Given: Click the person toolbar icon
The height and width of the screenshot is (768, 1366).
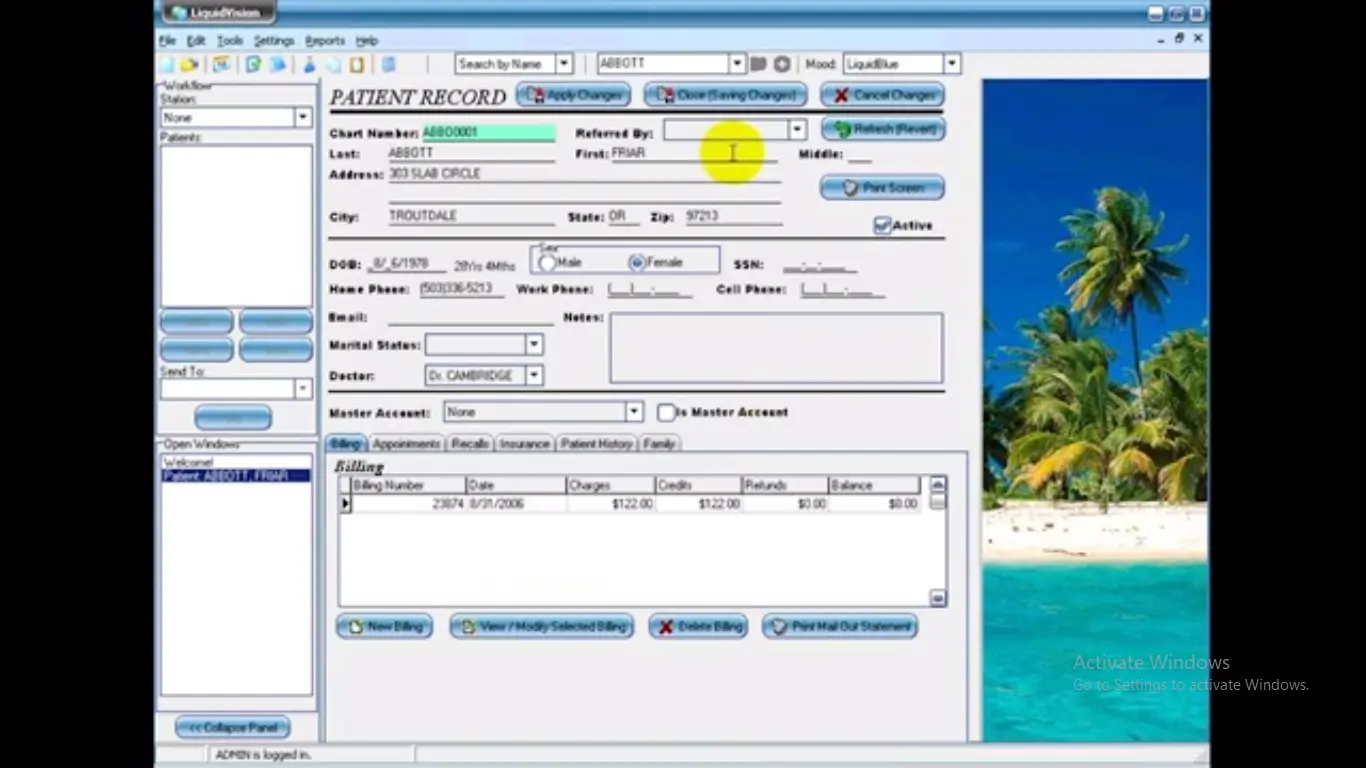Looking at the screenshot, I should tap(309, 63).
